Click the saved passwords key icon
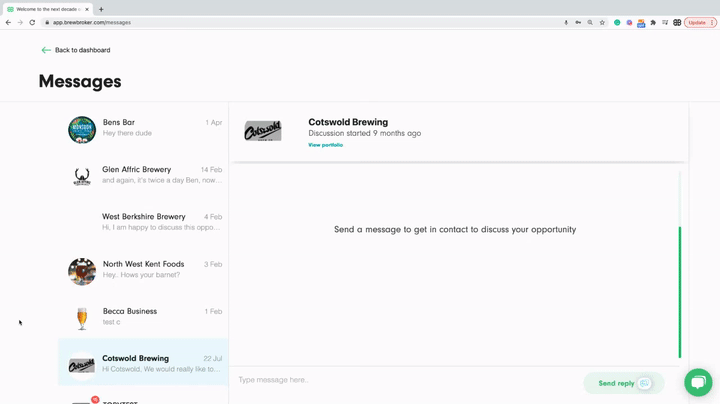Screen dimensions: 720x404 [x=578, y=22]
